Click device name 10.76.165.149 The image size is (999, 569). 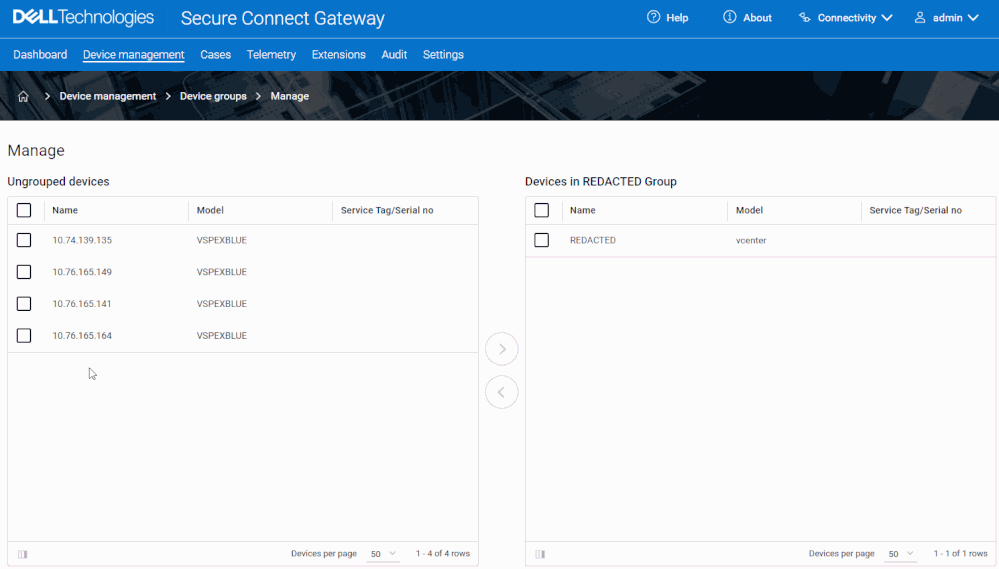pyautogui.click(x=82, y=272)
